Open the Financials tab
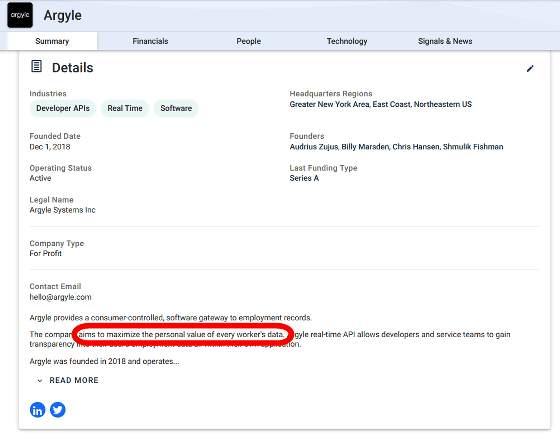 (x=150, y=41)
